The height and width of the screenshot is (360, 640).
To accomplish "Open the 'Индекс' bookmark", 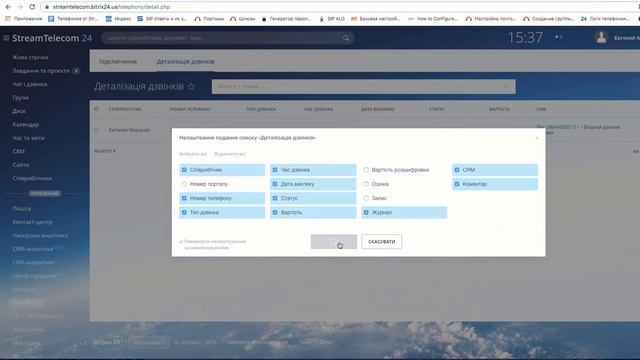I will point(118,19).
